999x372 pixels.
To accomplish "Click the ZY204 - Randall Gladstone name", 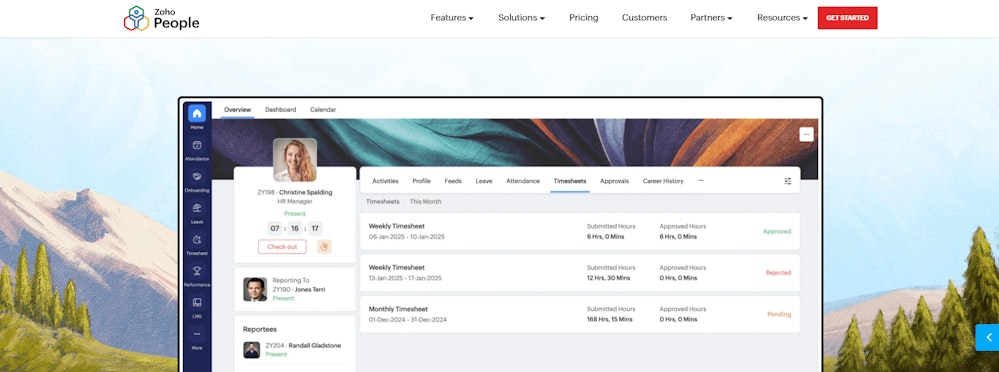I will (x=303, y=345).
